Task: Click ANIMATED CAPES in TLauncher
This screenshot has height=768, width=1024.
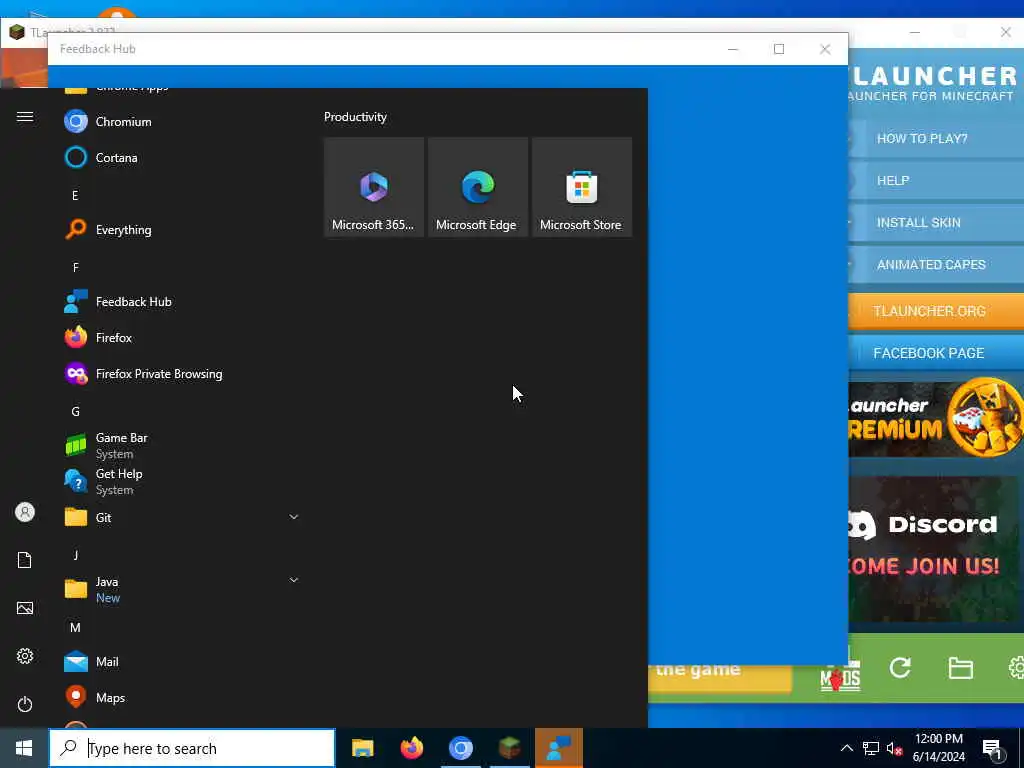Action: tap(935, 264)
